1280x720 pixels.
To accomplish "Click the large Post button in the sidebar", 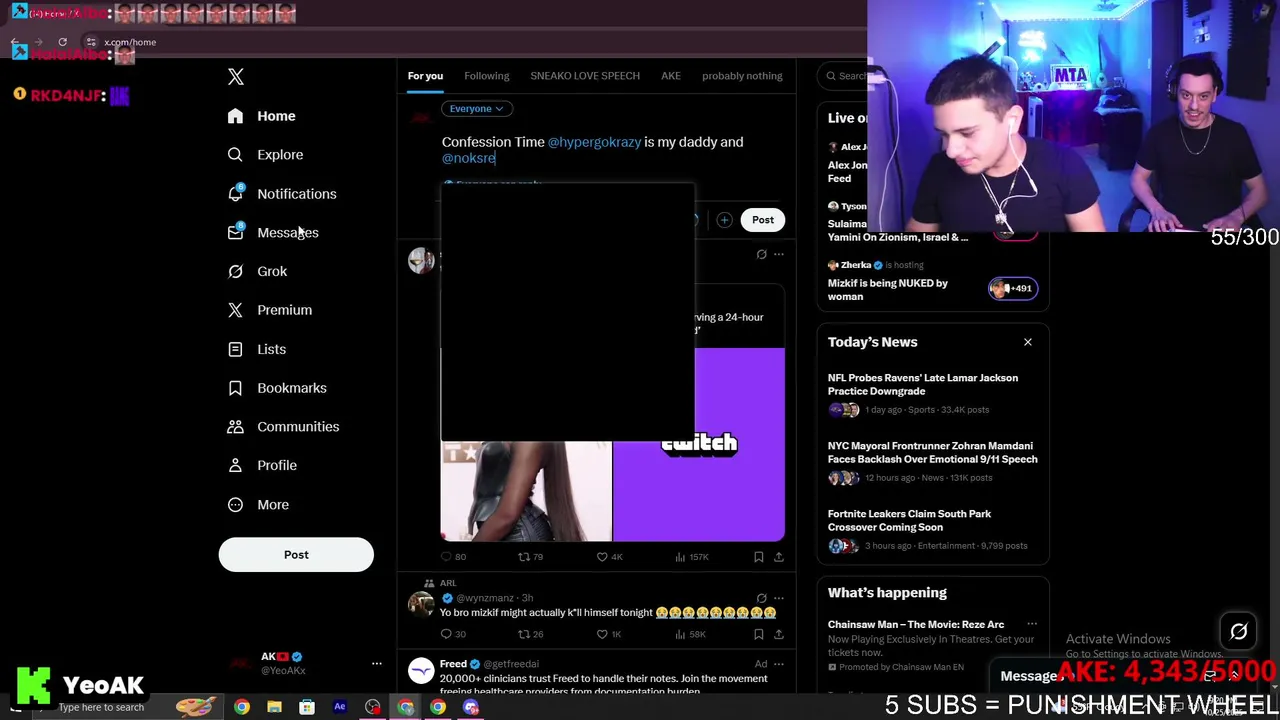I will (x=296, y=555).
